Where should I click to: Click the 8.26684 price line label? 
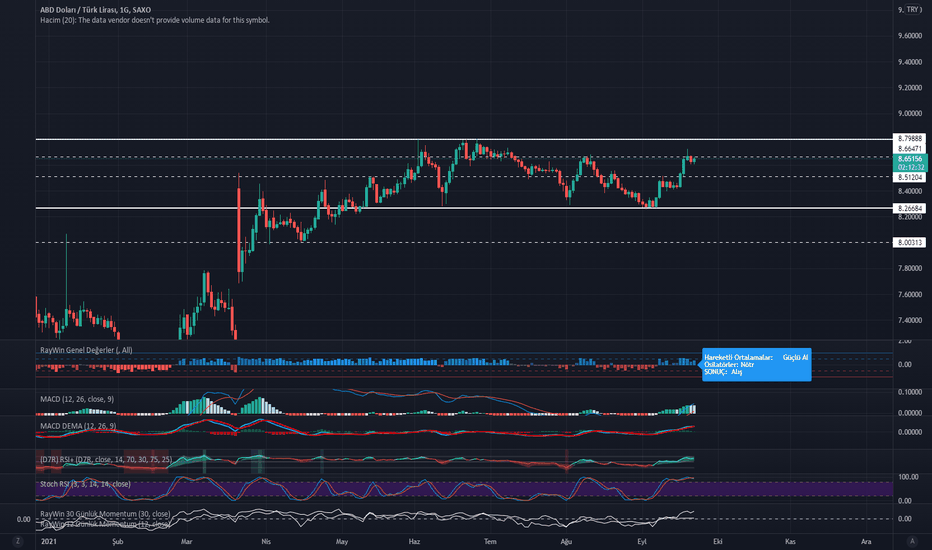[909, 208]
